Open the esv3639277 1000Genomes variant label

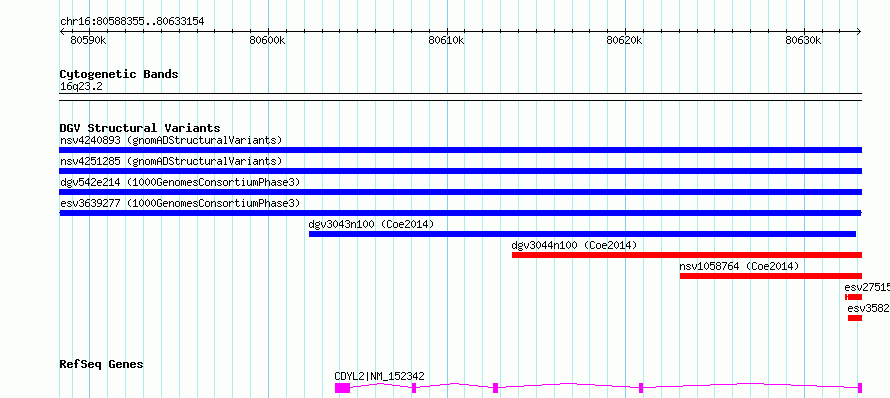(x=180, y=203)
